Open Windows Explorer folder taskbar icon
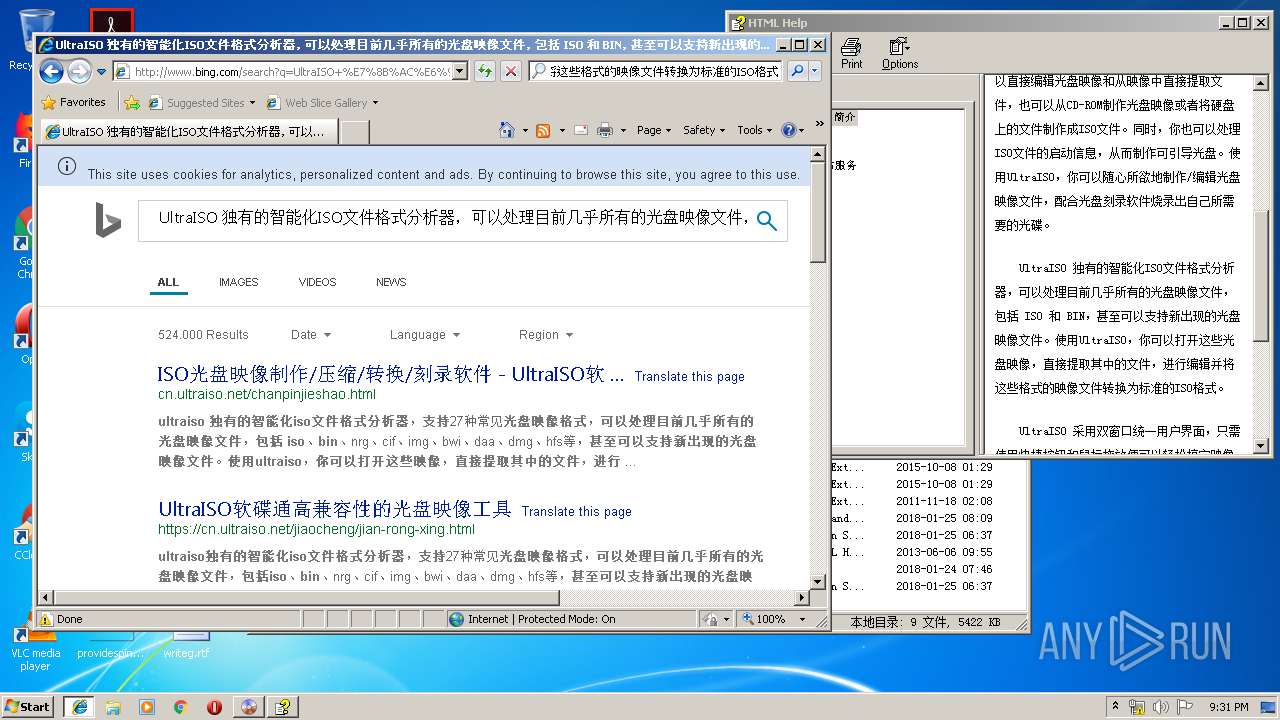 pos(113,706)
